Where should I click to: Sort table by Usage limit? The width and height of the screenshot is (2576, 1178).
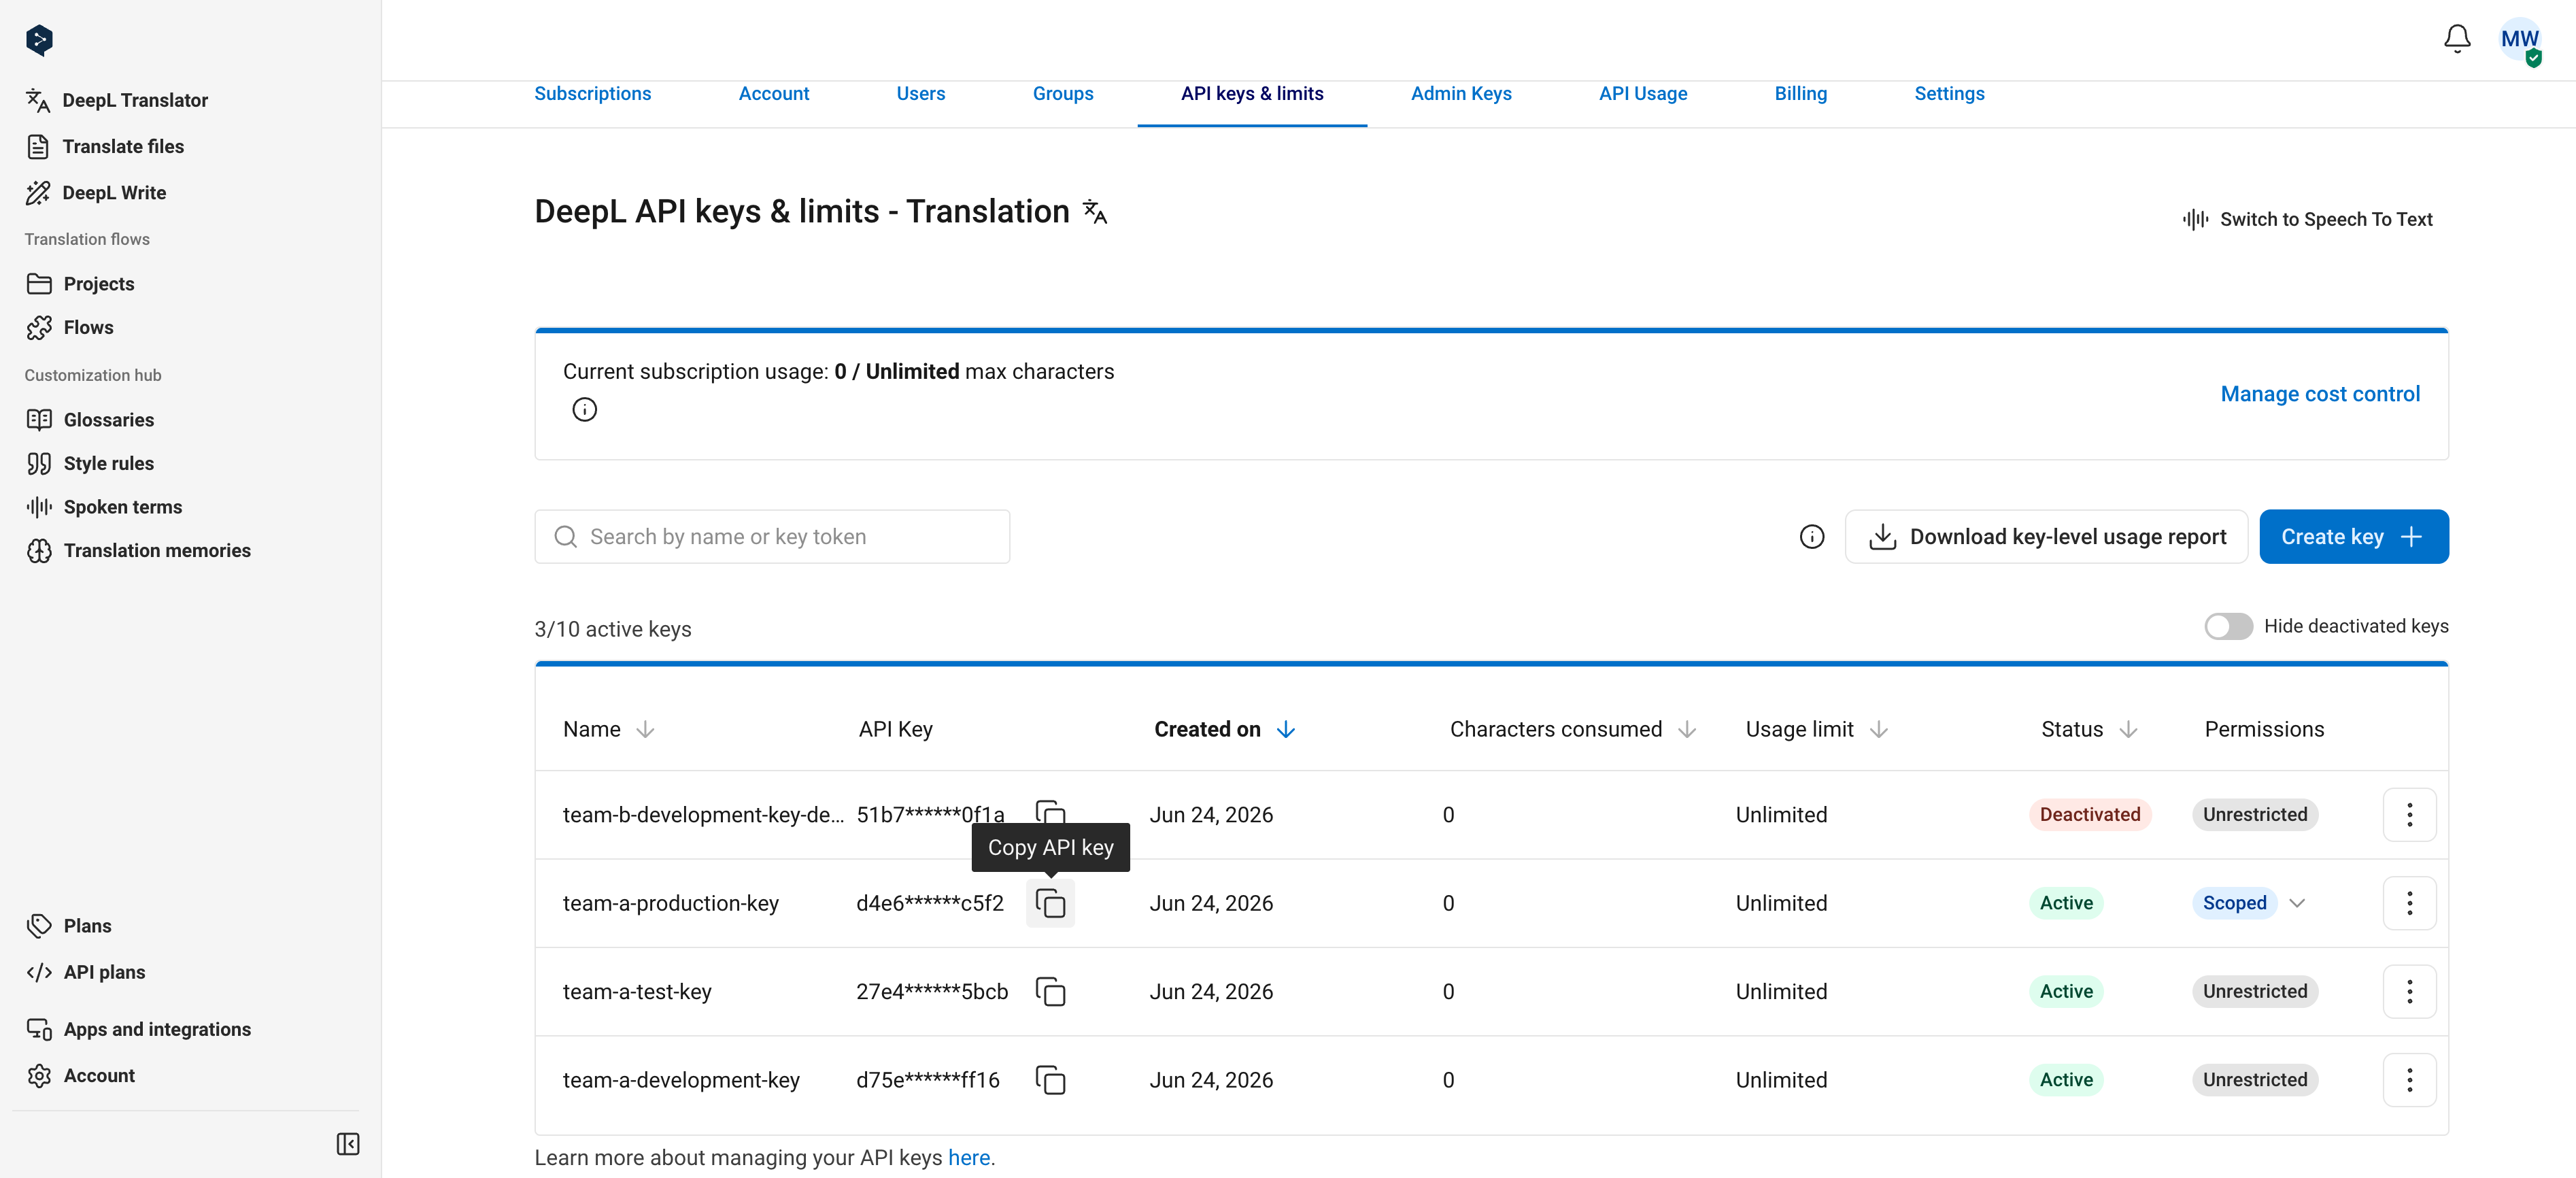1879,730
